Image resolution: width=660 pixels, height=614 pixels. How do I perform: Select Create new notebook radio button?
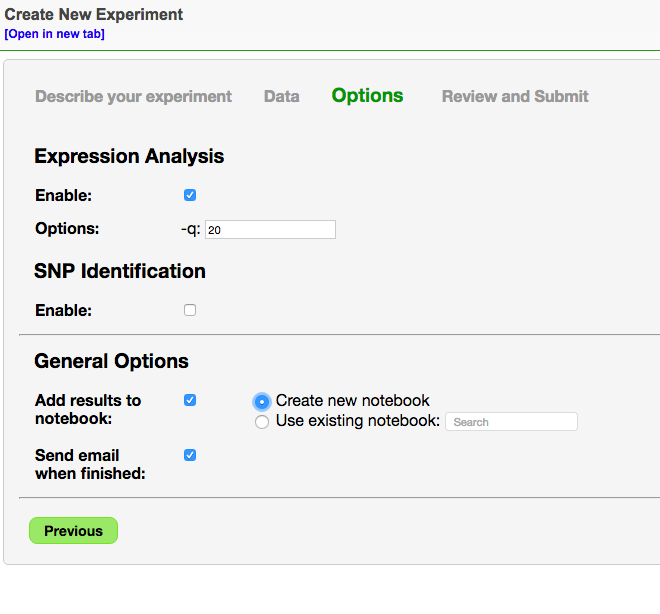point(262,402)
